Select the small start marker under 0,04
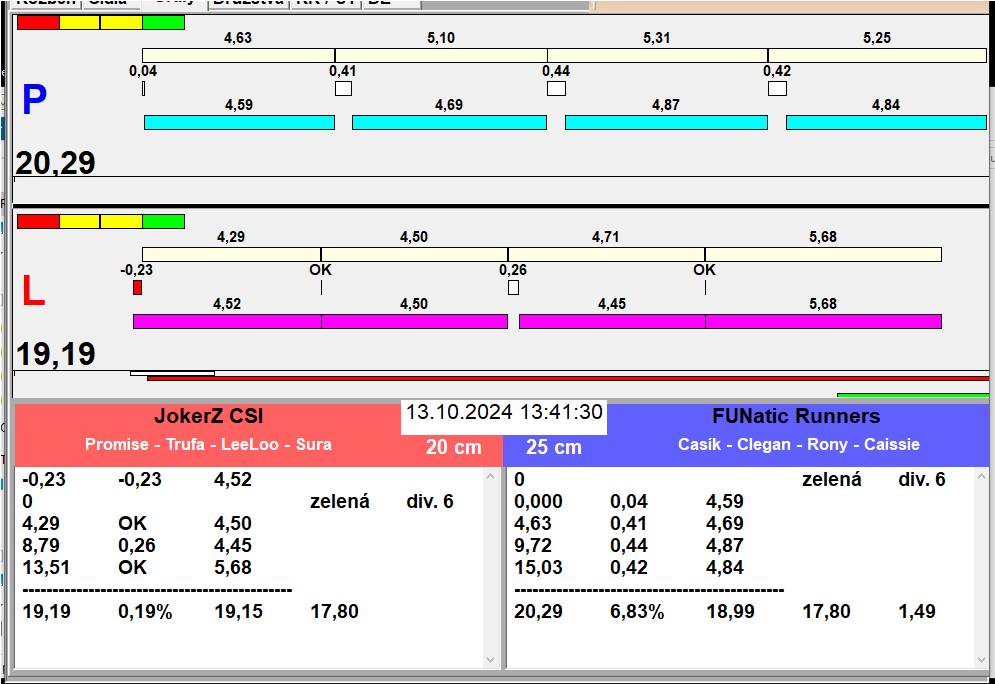Viewport: 995px width, 684px height. pos(143,89)
